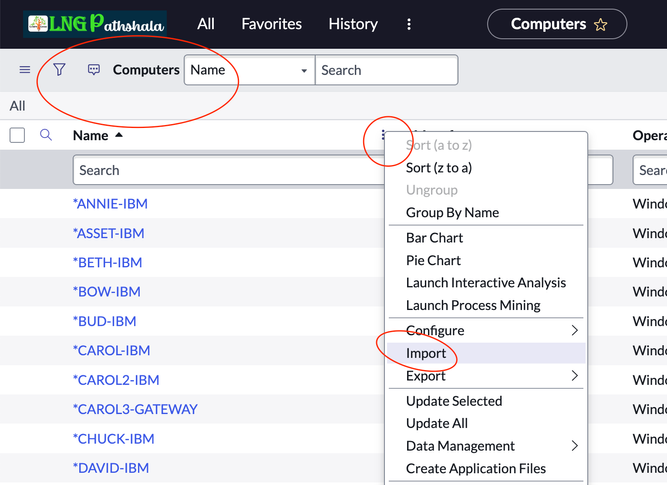The height and width of the screenshot is (485, 667).
Task: Open the hamburger list menu icon
Action: (25, 69)
